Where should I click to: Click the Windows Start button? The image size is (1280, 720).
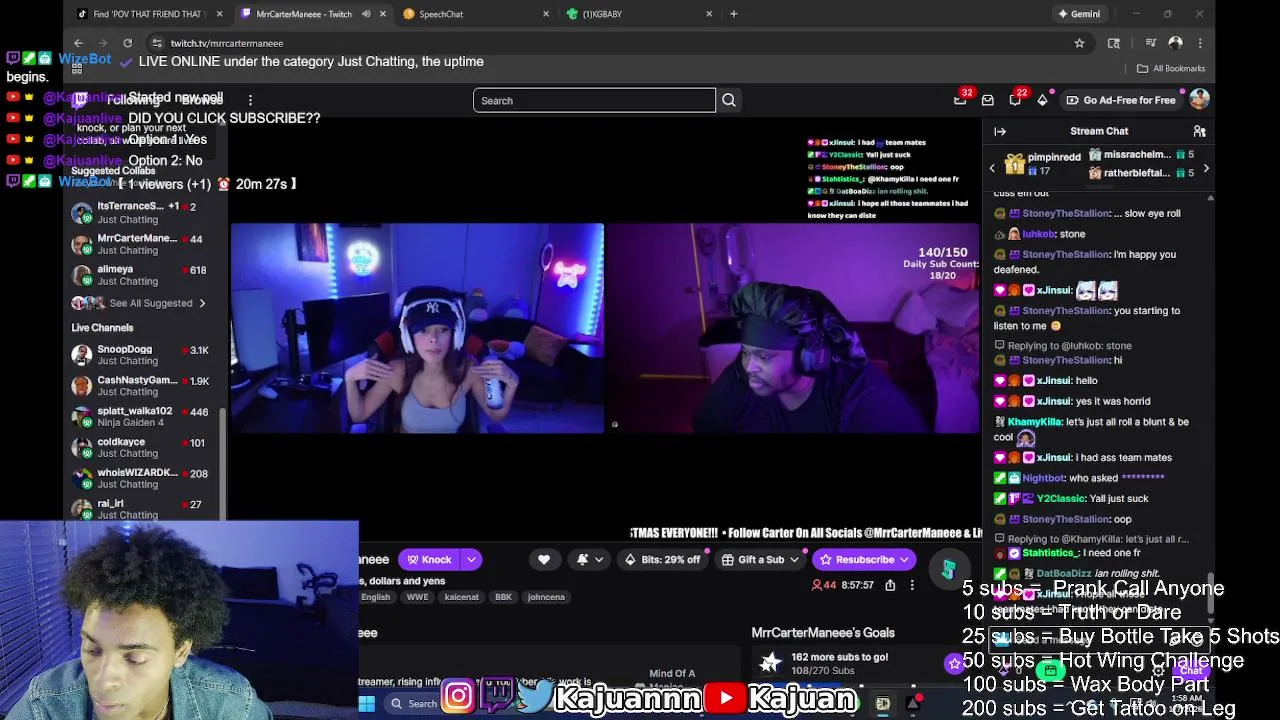click(x=367, y=704)
